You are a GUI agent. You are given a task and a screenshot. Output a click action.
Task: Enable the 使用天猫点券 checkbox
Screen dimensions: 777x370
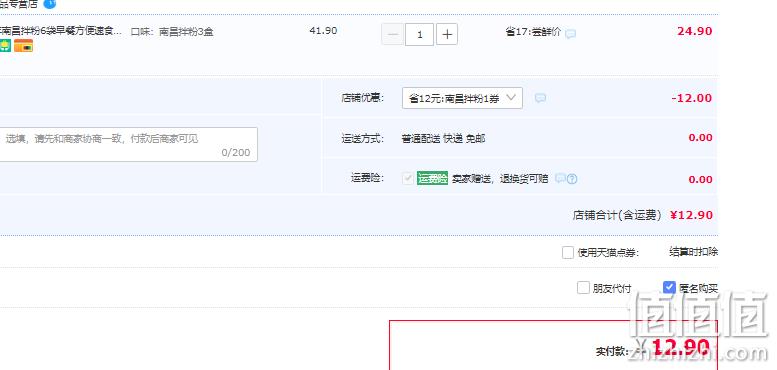coord(568,253)
